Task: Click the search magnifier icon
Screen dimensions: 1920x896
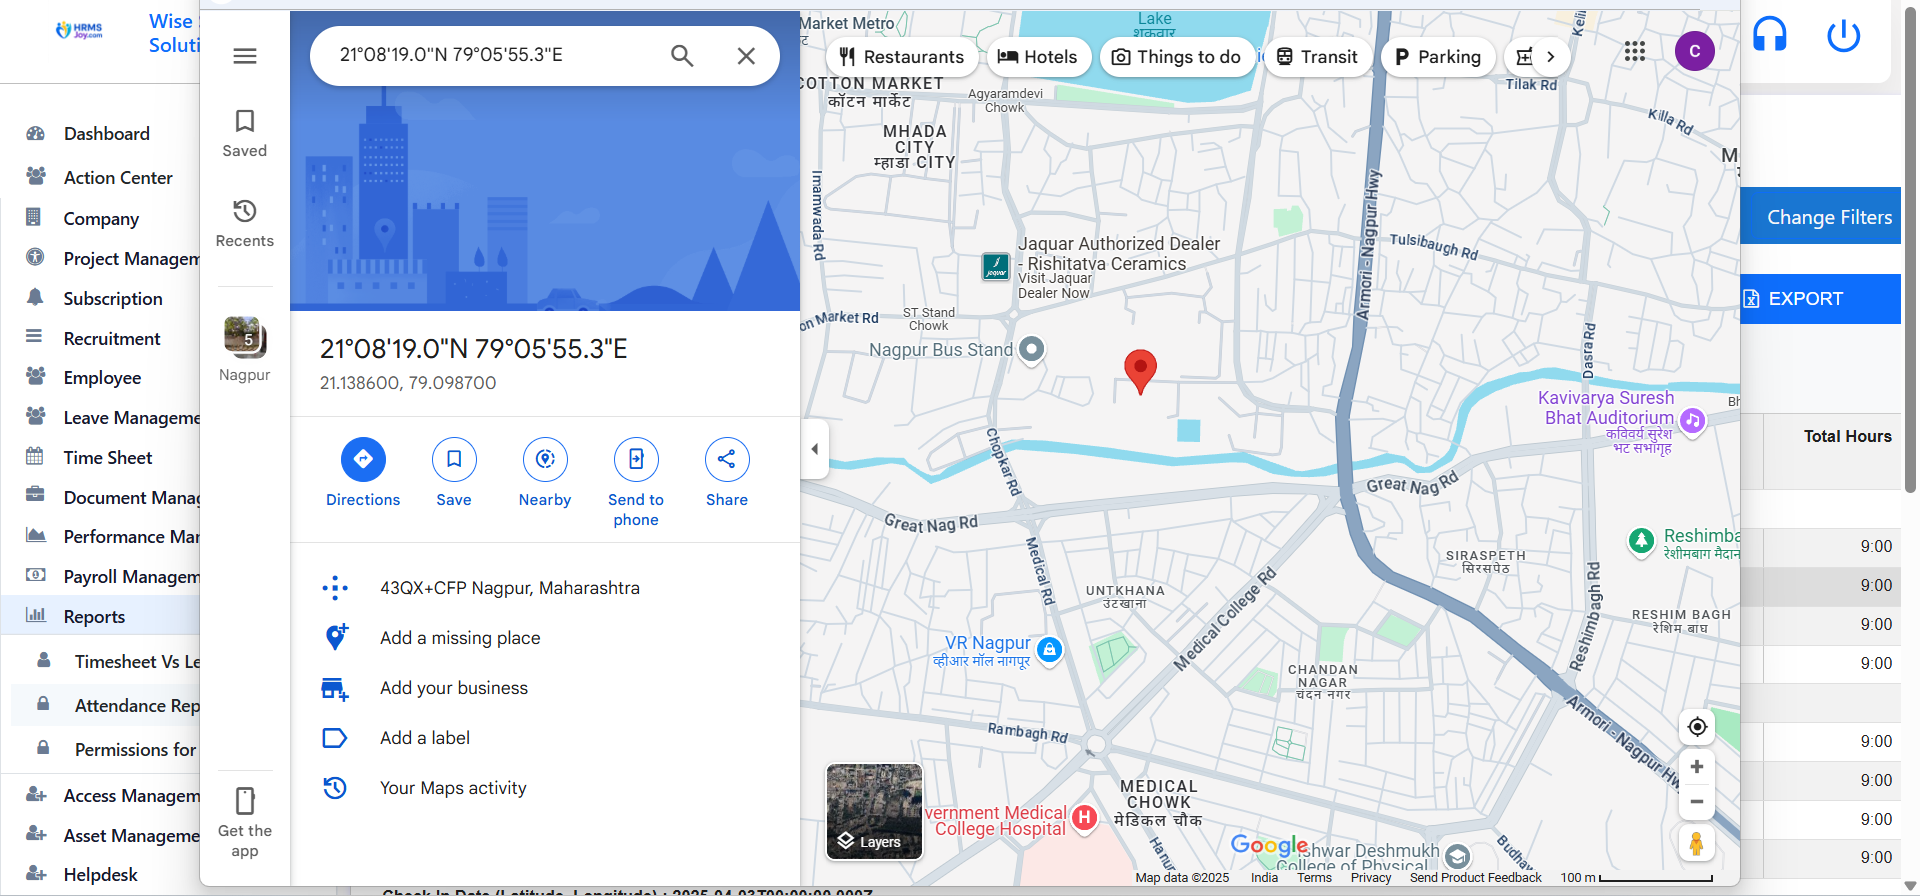Action: tap(682, 56)
